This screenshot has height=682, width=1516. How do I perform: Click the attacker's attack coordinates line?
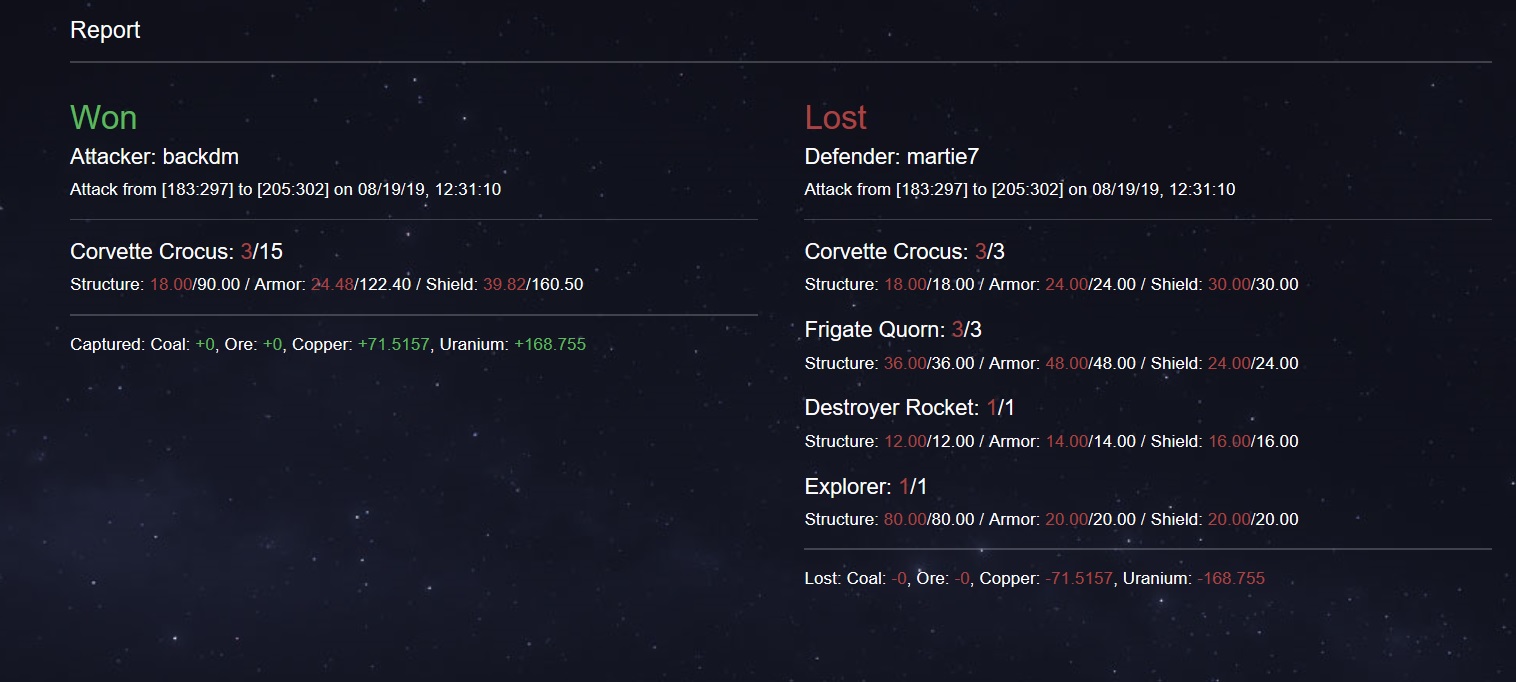click(286, 189)
